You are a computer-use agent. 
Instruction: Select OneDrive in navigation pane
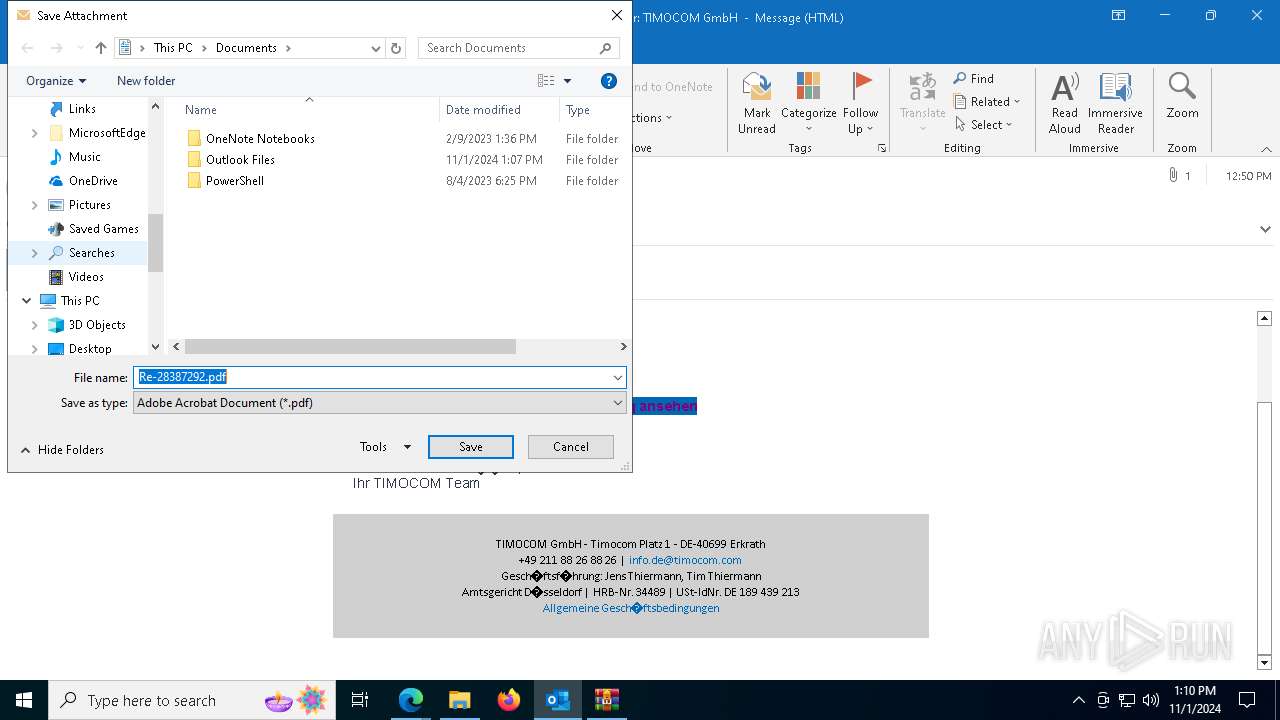coord(93,181)
